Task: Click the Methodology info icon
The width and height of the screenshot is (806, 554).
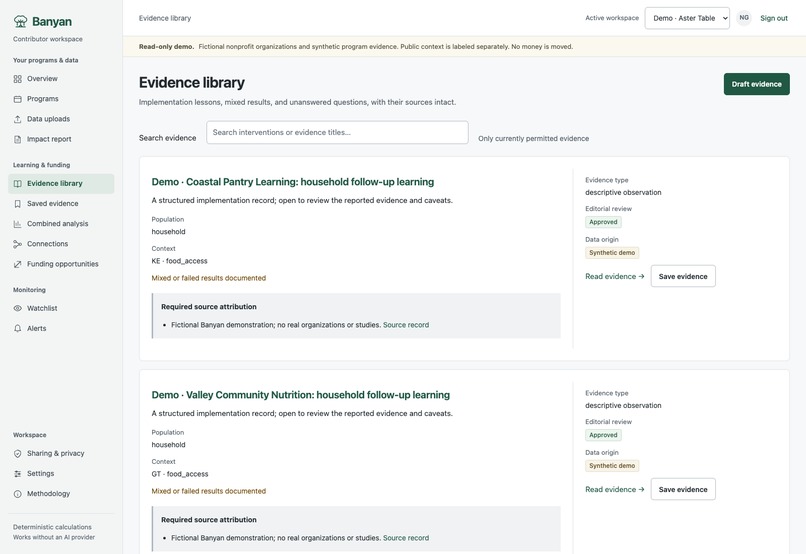Action: (x=17, y=493)
